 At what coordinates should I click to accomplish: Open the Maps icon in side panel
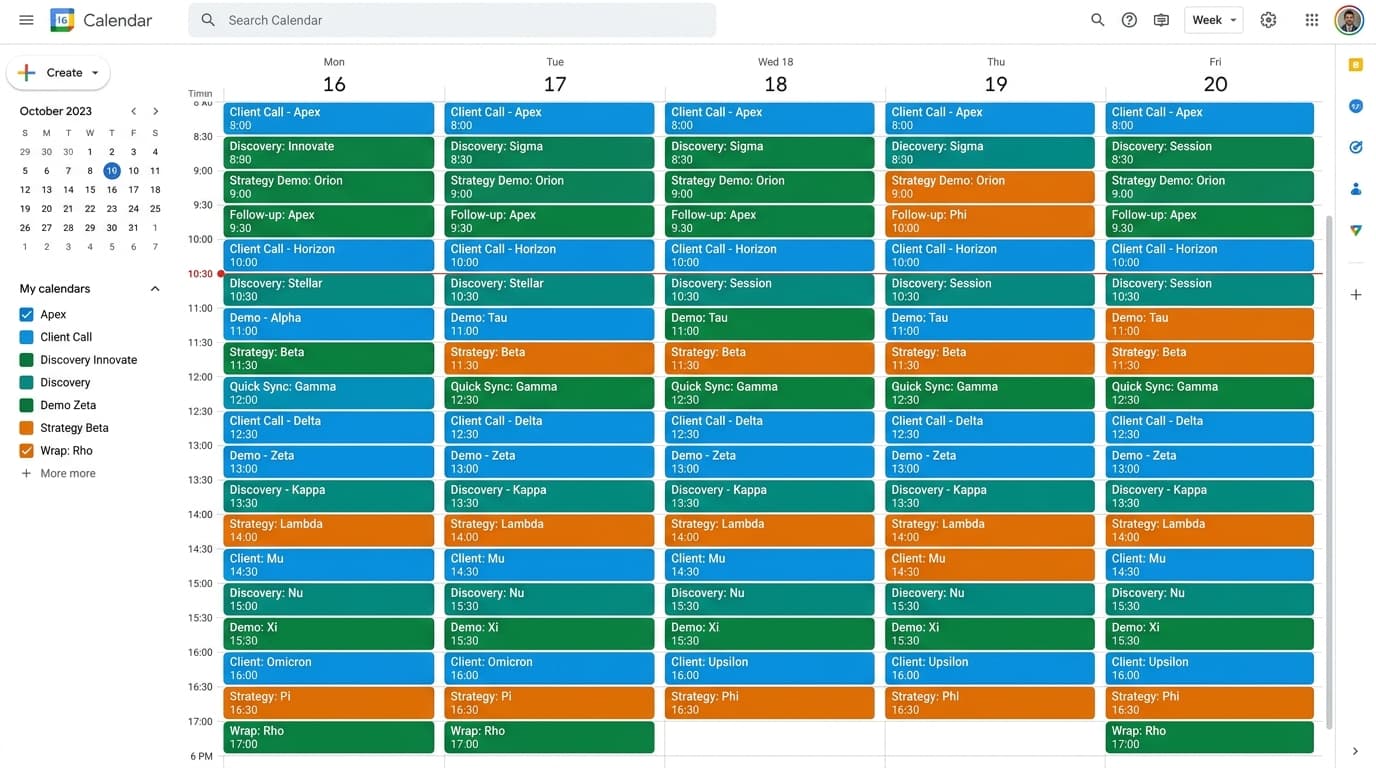pos(1356,229)
